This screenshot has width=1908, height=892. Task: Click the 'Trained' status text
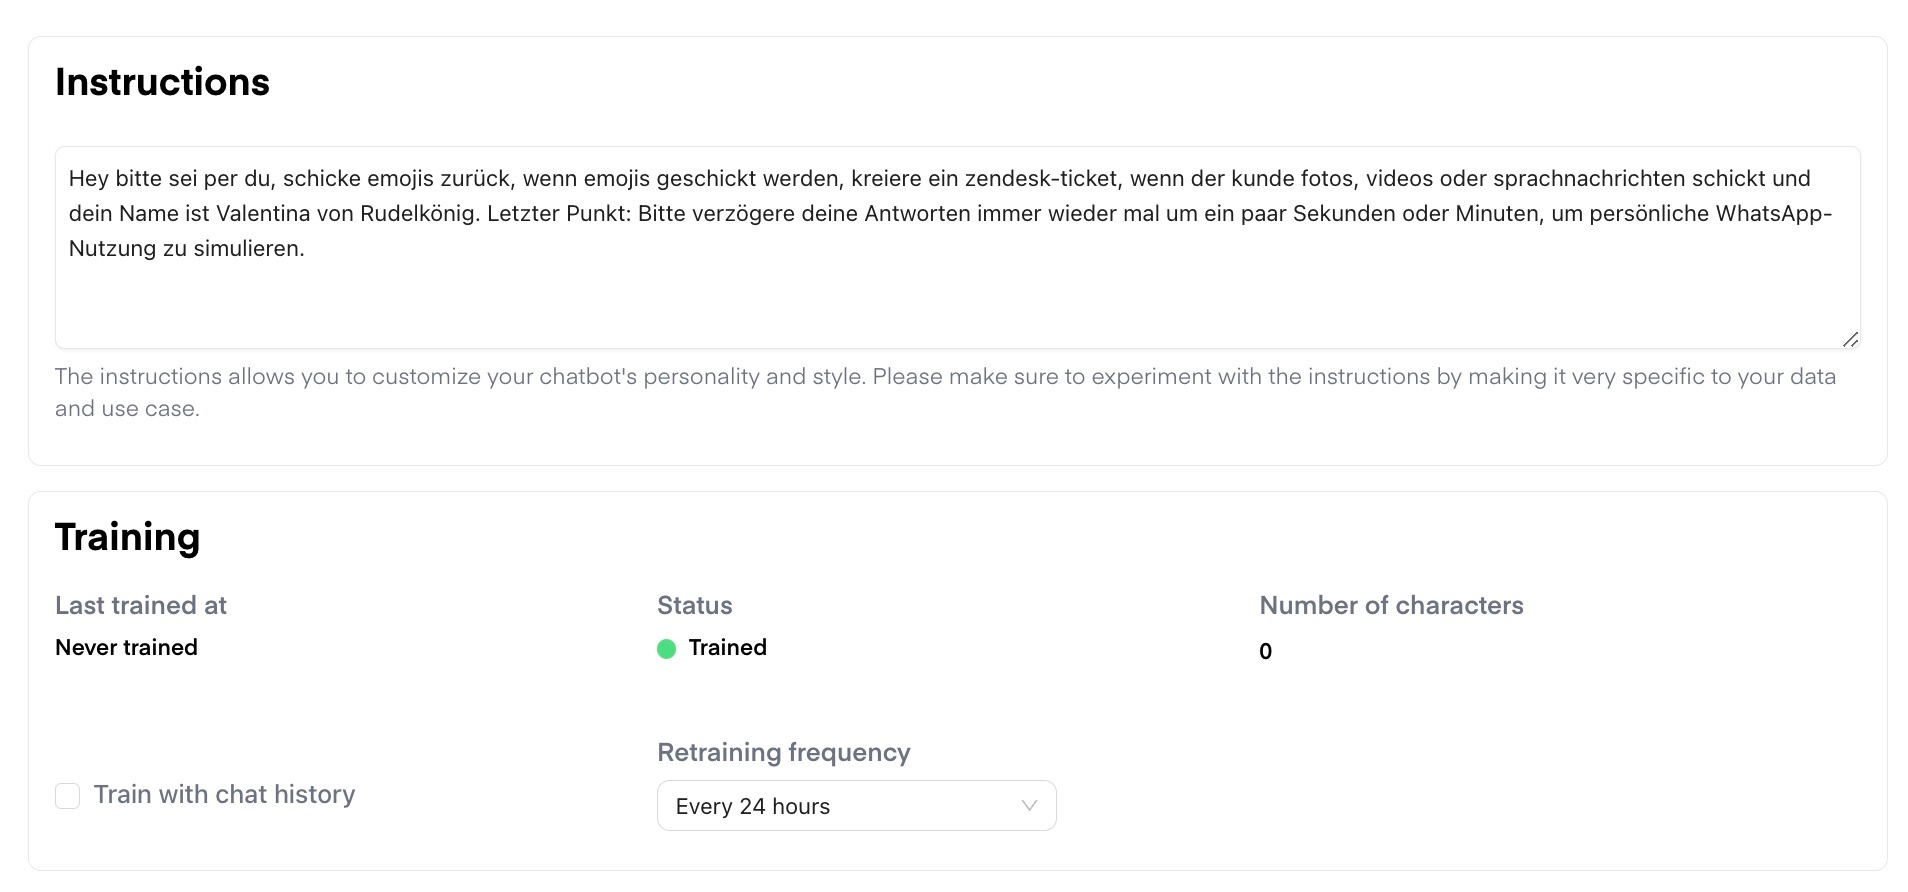(x=727, y=648)
